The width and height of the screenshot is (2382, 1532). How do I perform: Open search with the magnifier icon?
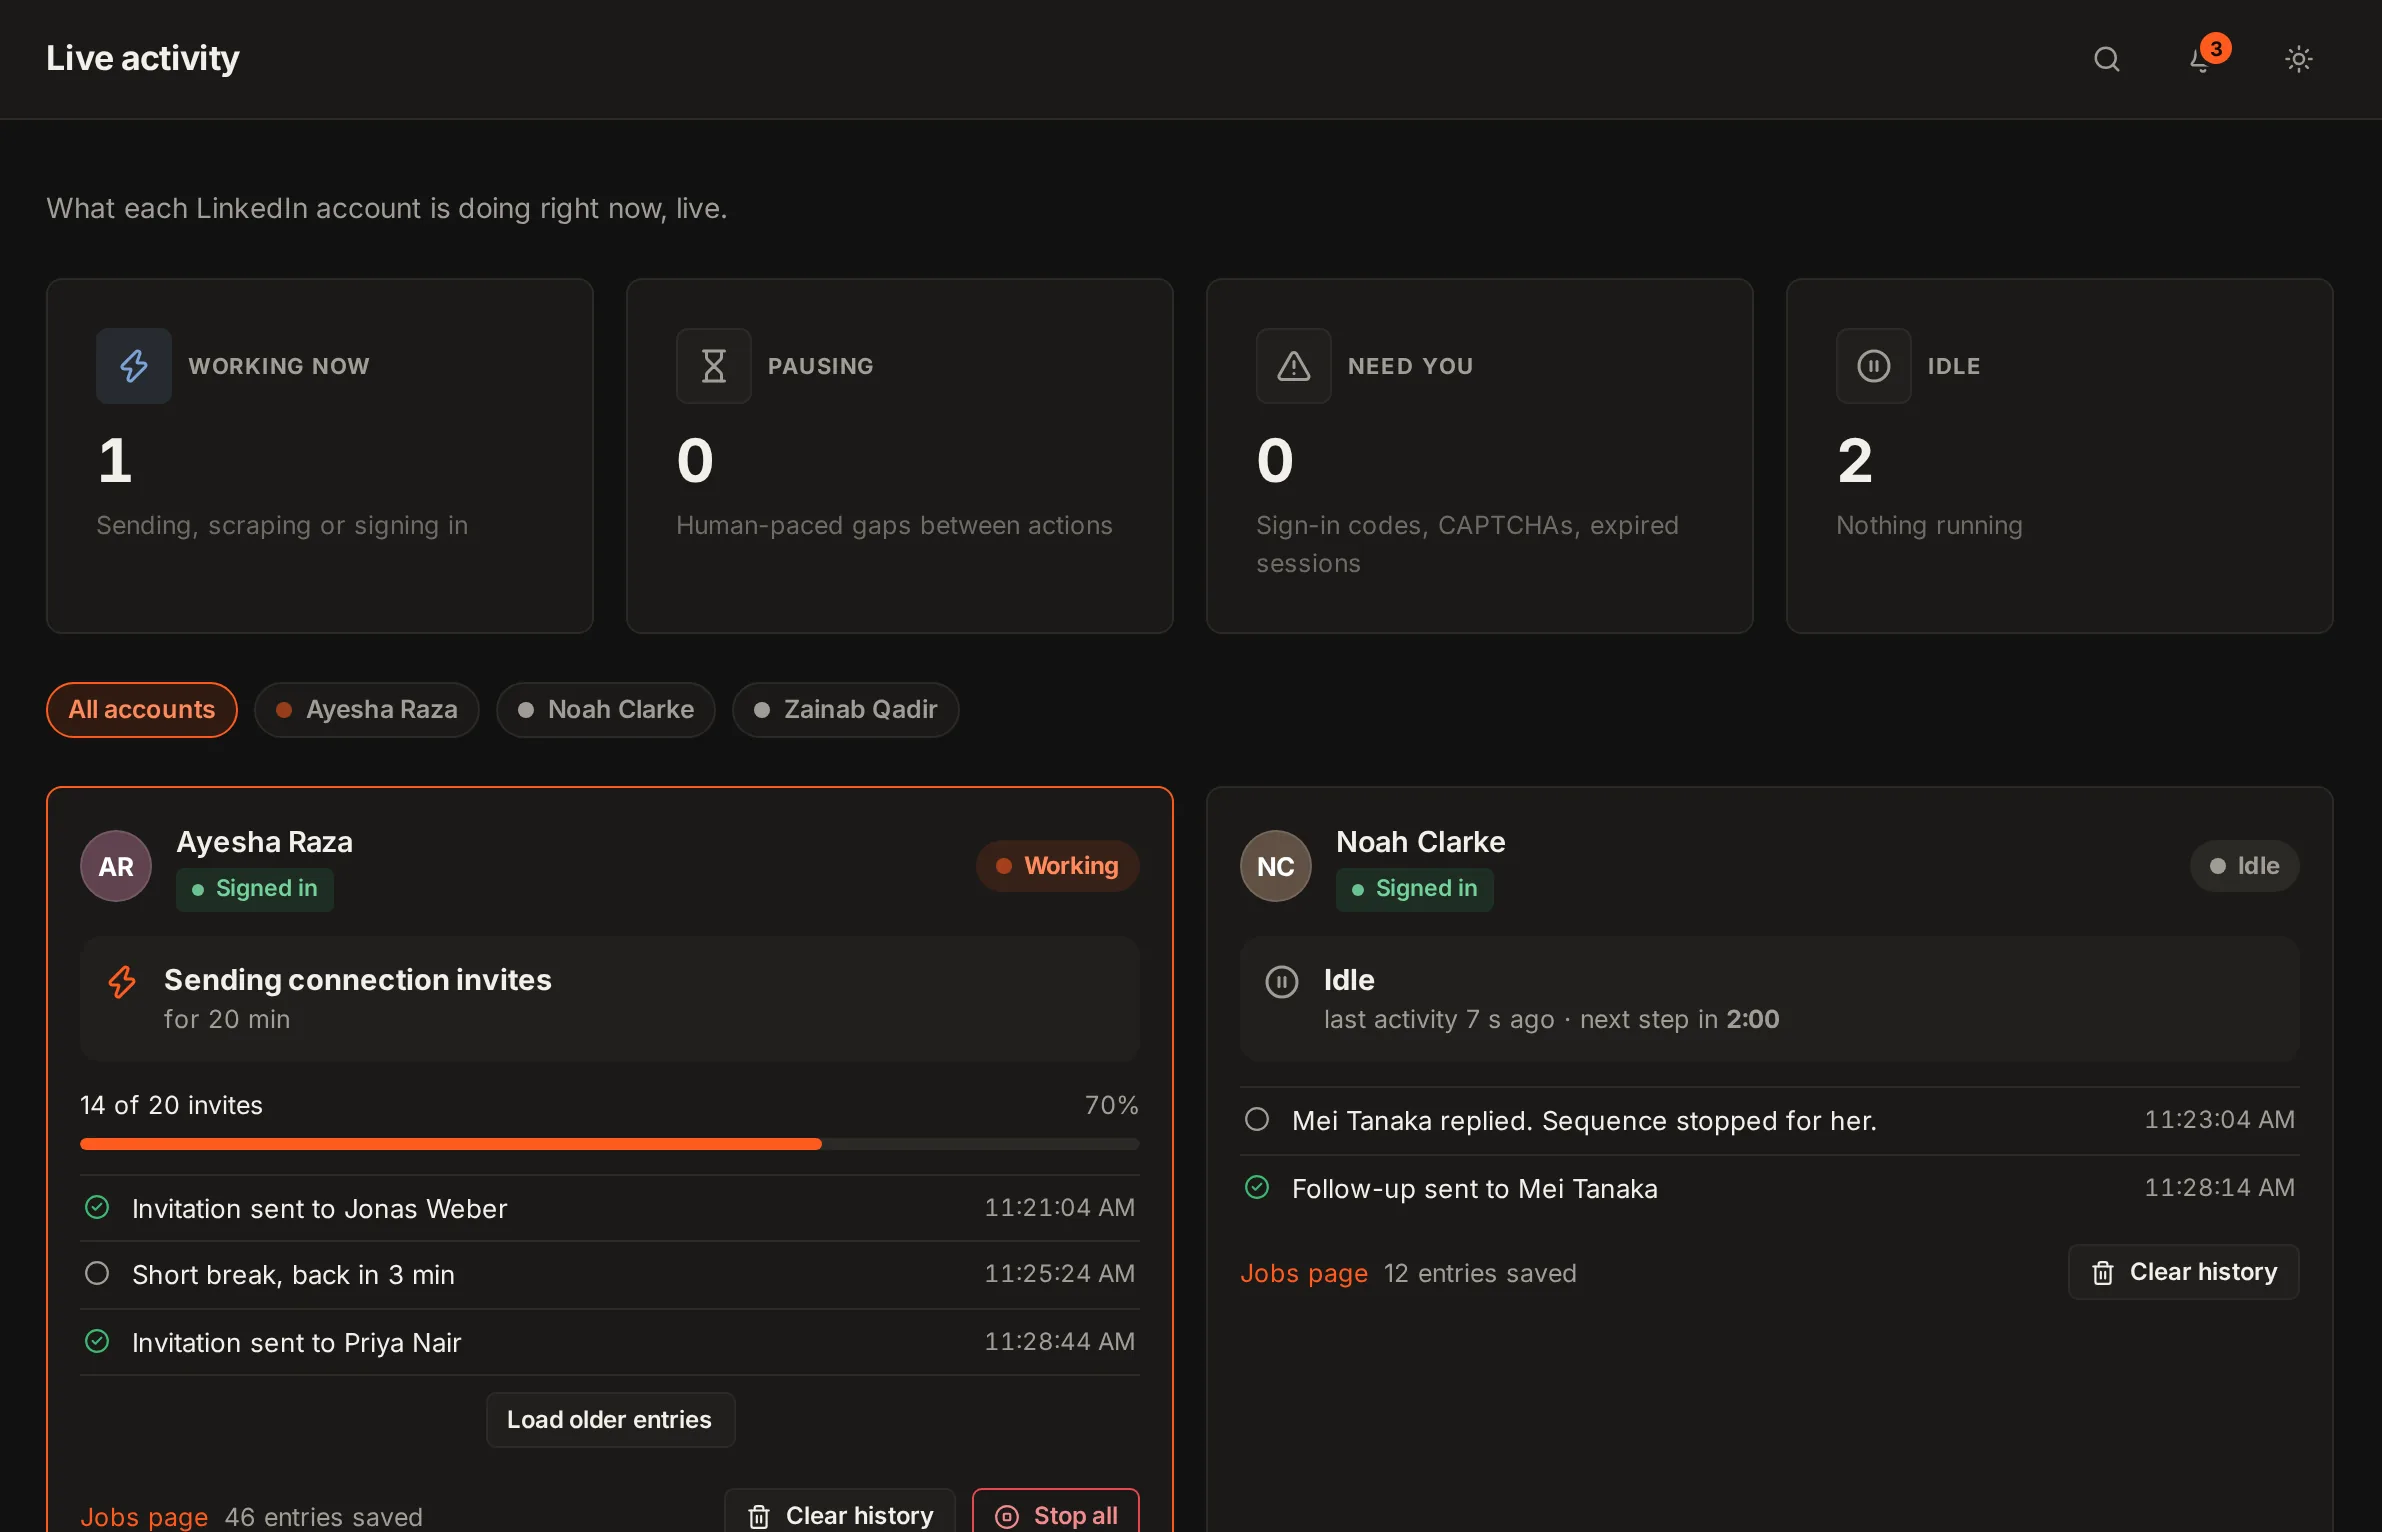(2106, 59)
